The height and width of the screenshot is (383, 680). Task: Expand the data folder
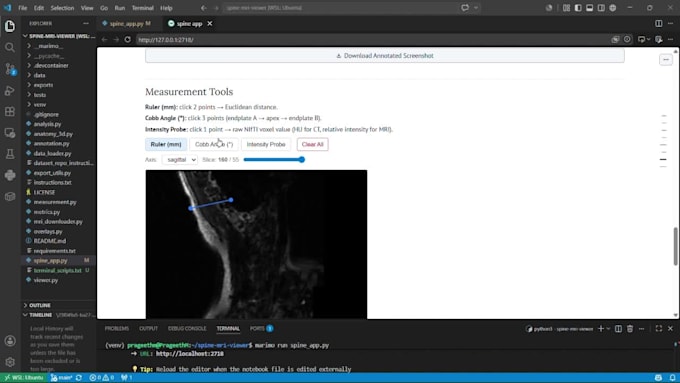[x=39, y=75]
